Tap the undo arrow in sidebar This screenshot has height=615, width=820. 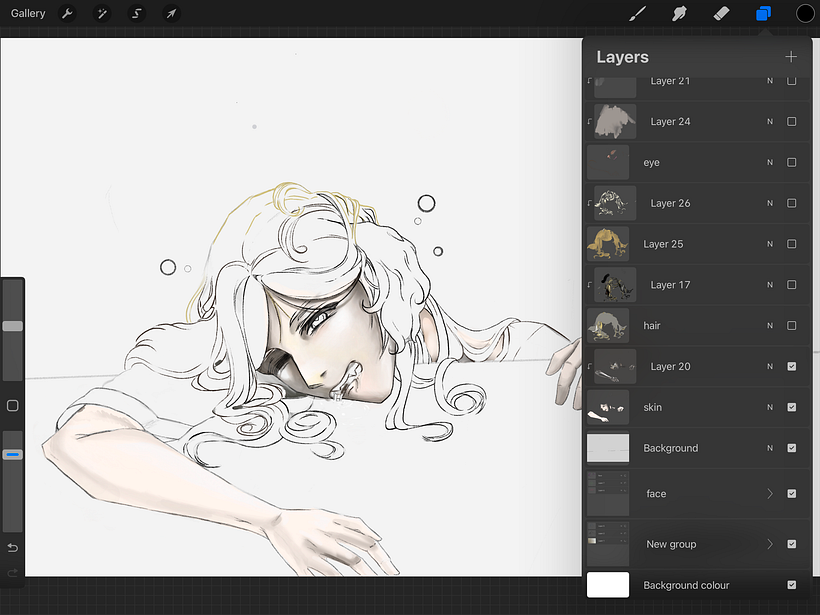(x=13, y=548)
